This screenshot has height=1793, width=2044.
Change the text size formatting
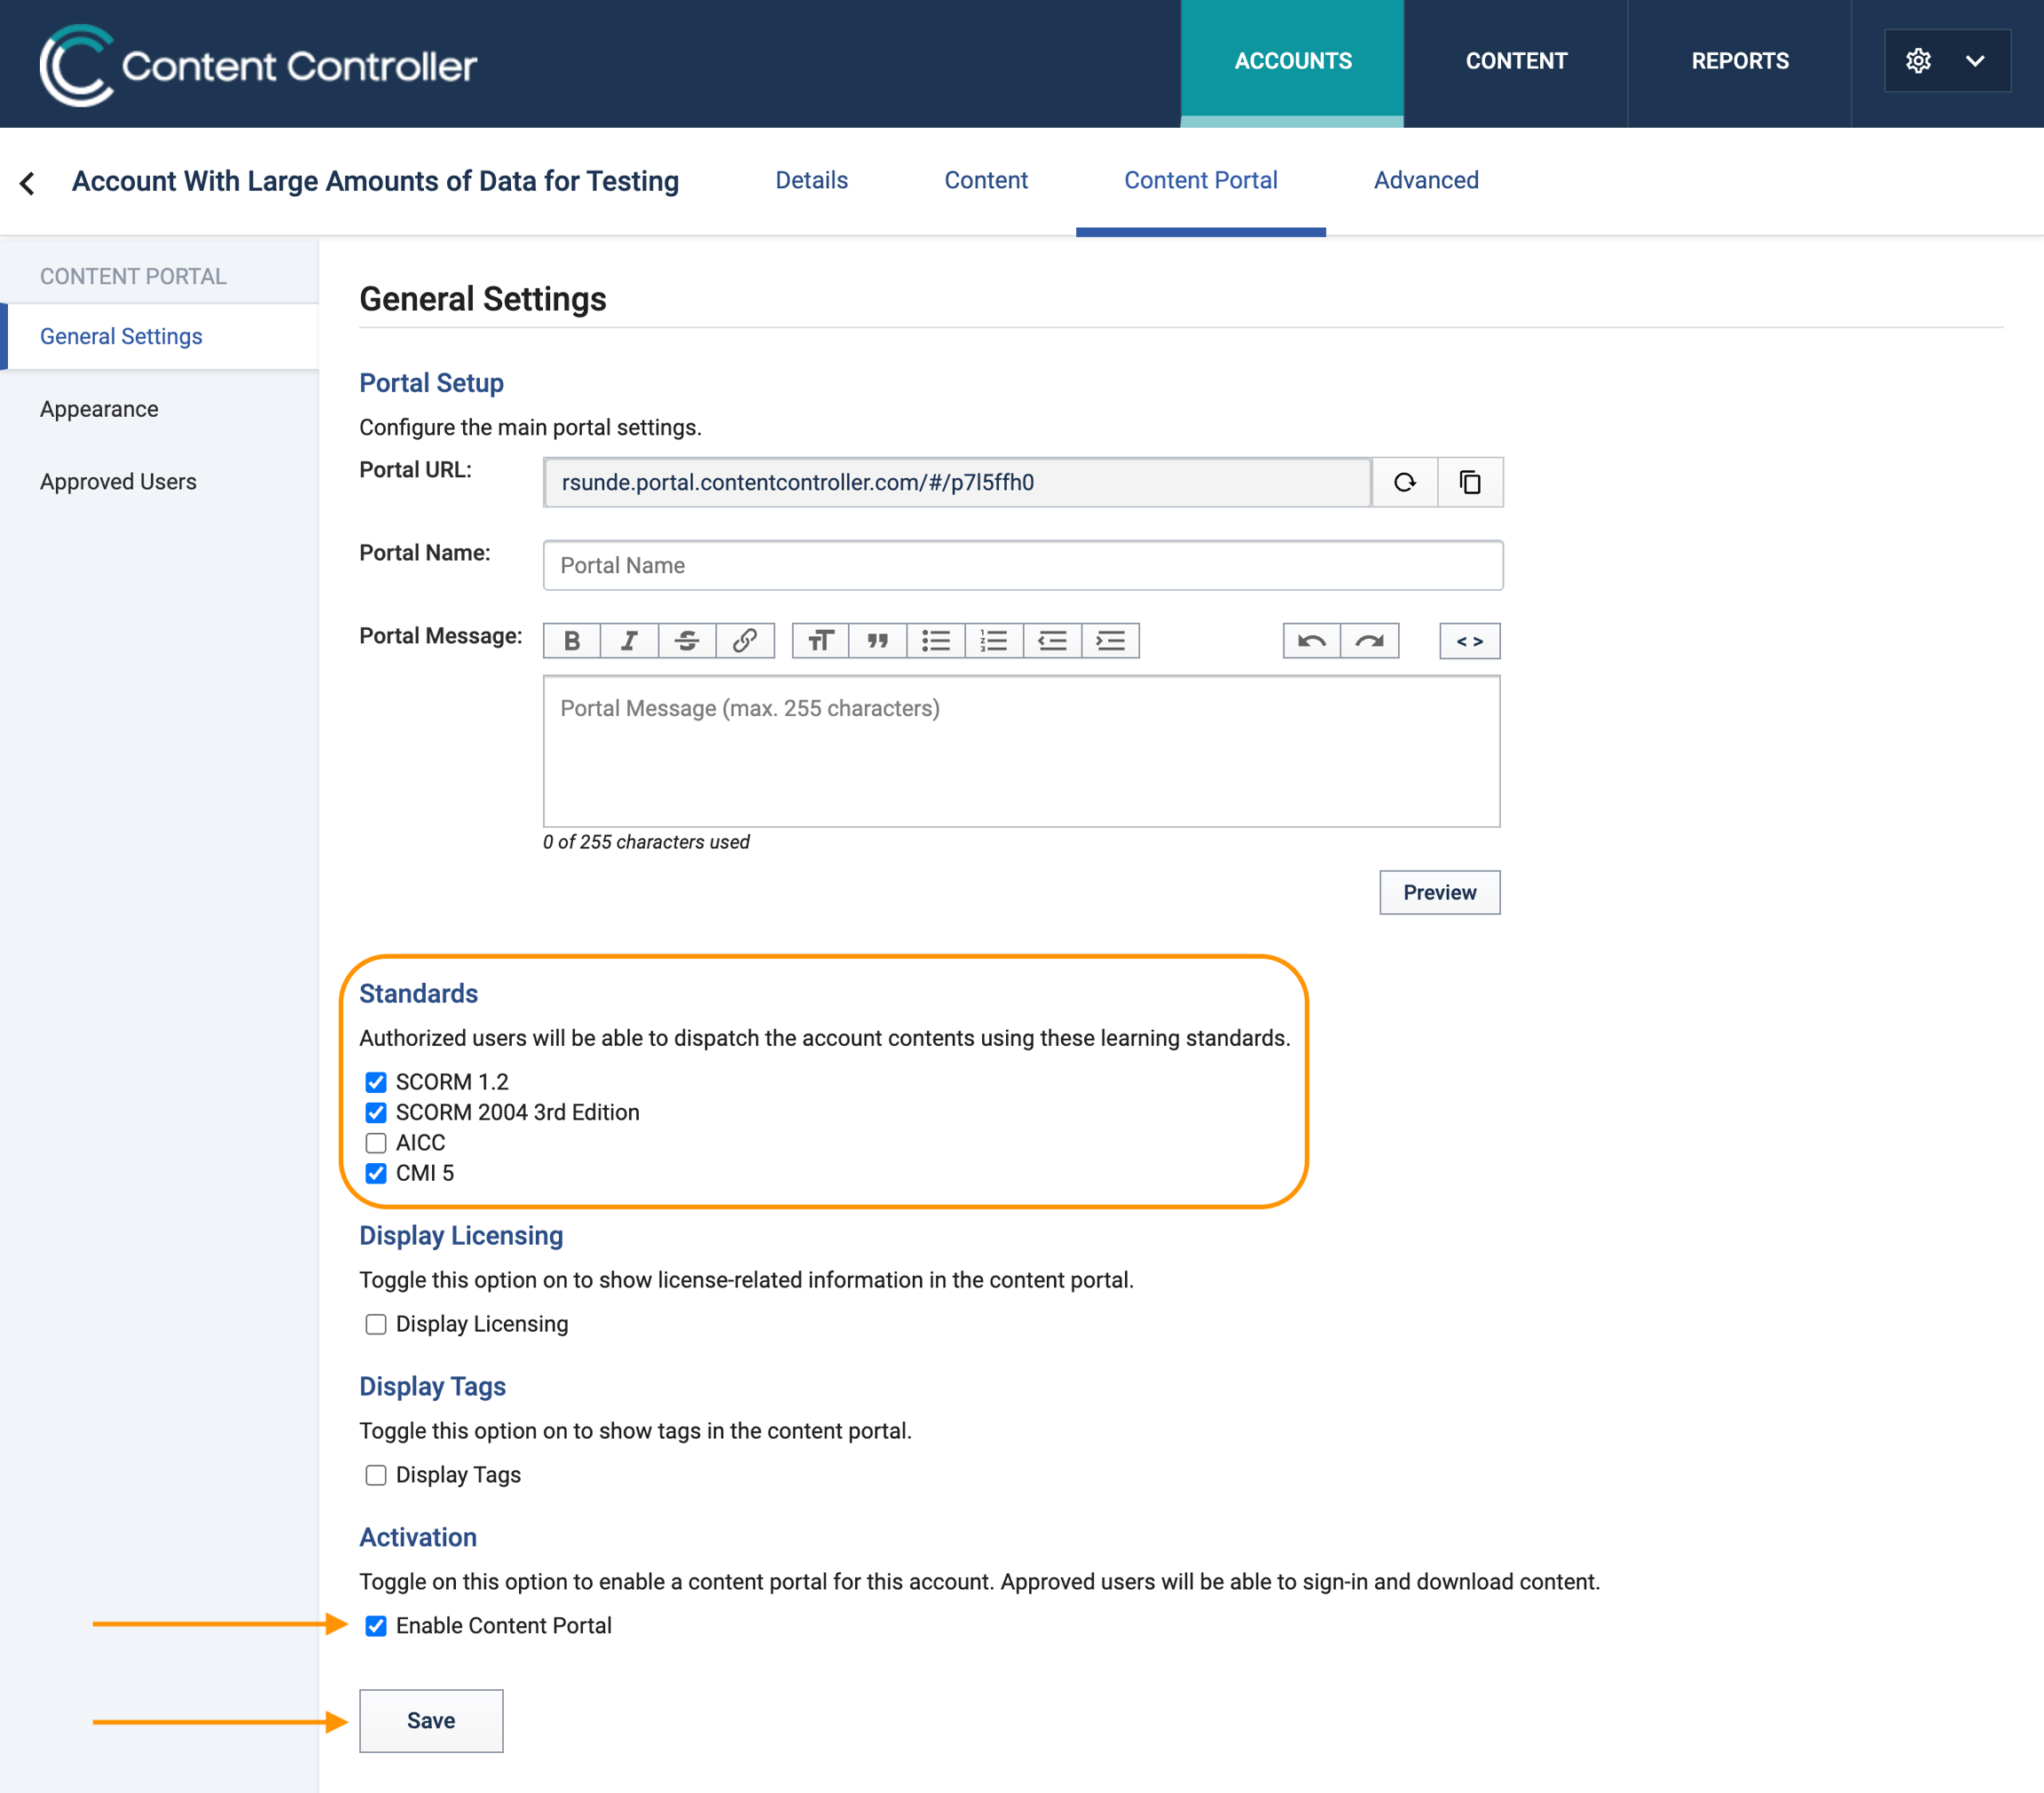coord(820,640)
